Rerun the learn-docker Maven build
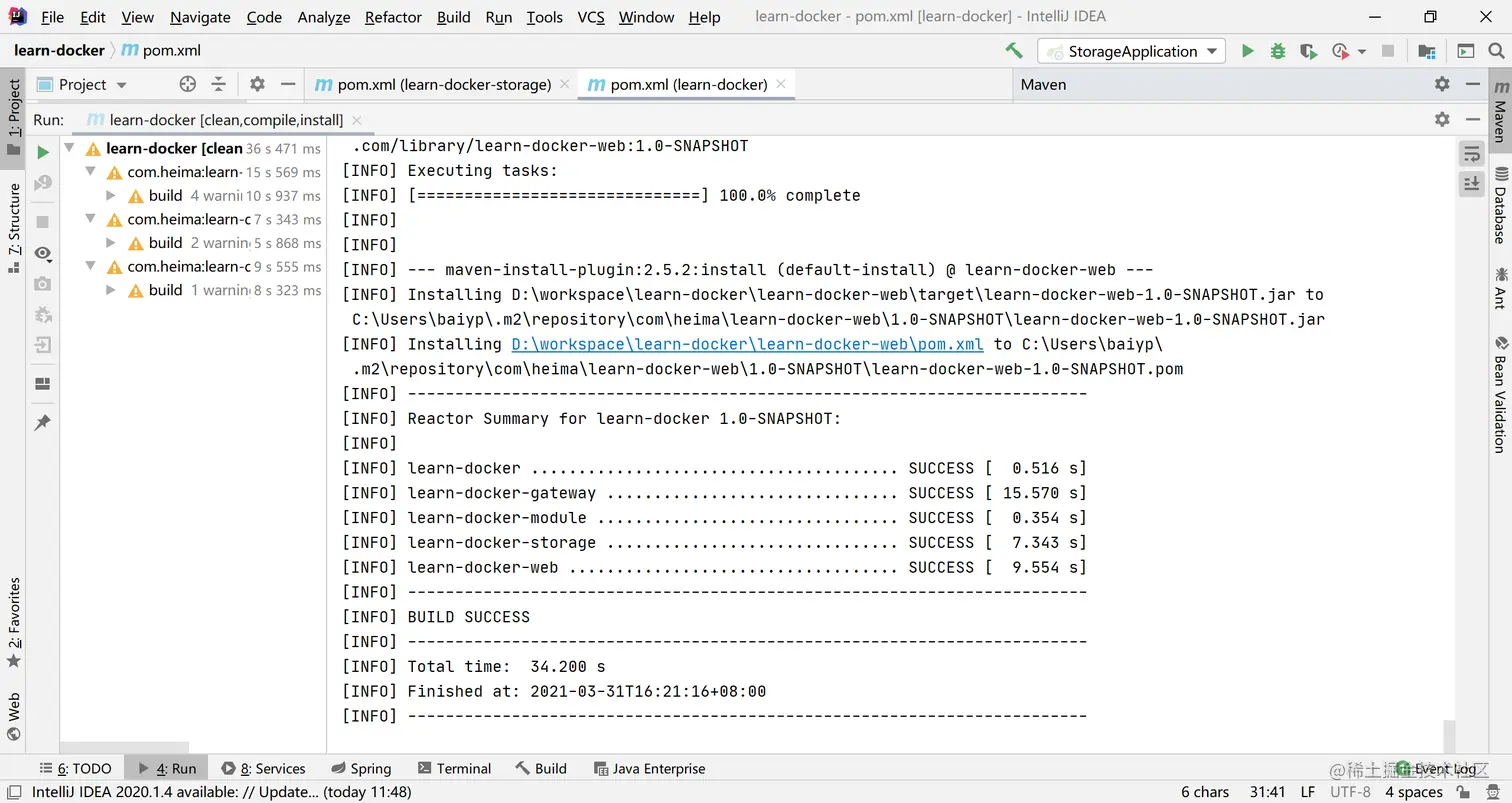 pos(41,152)
